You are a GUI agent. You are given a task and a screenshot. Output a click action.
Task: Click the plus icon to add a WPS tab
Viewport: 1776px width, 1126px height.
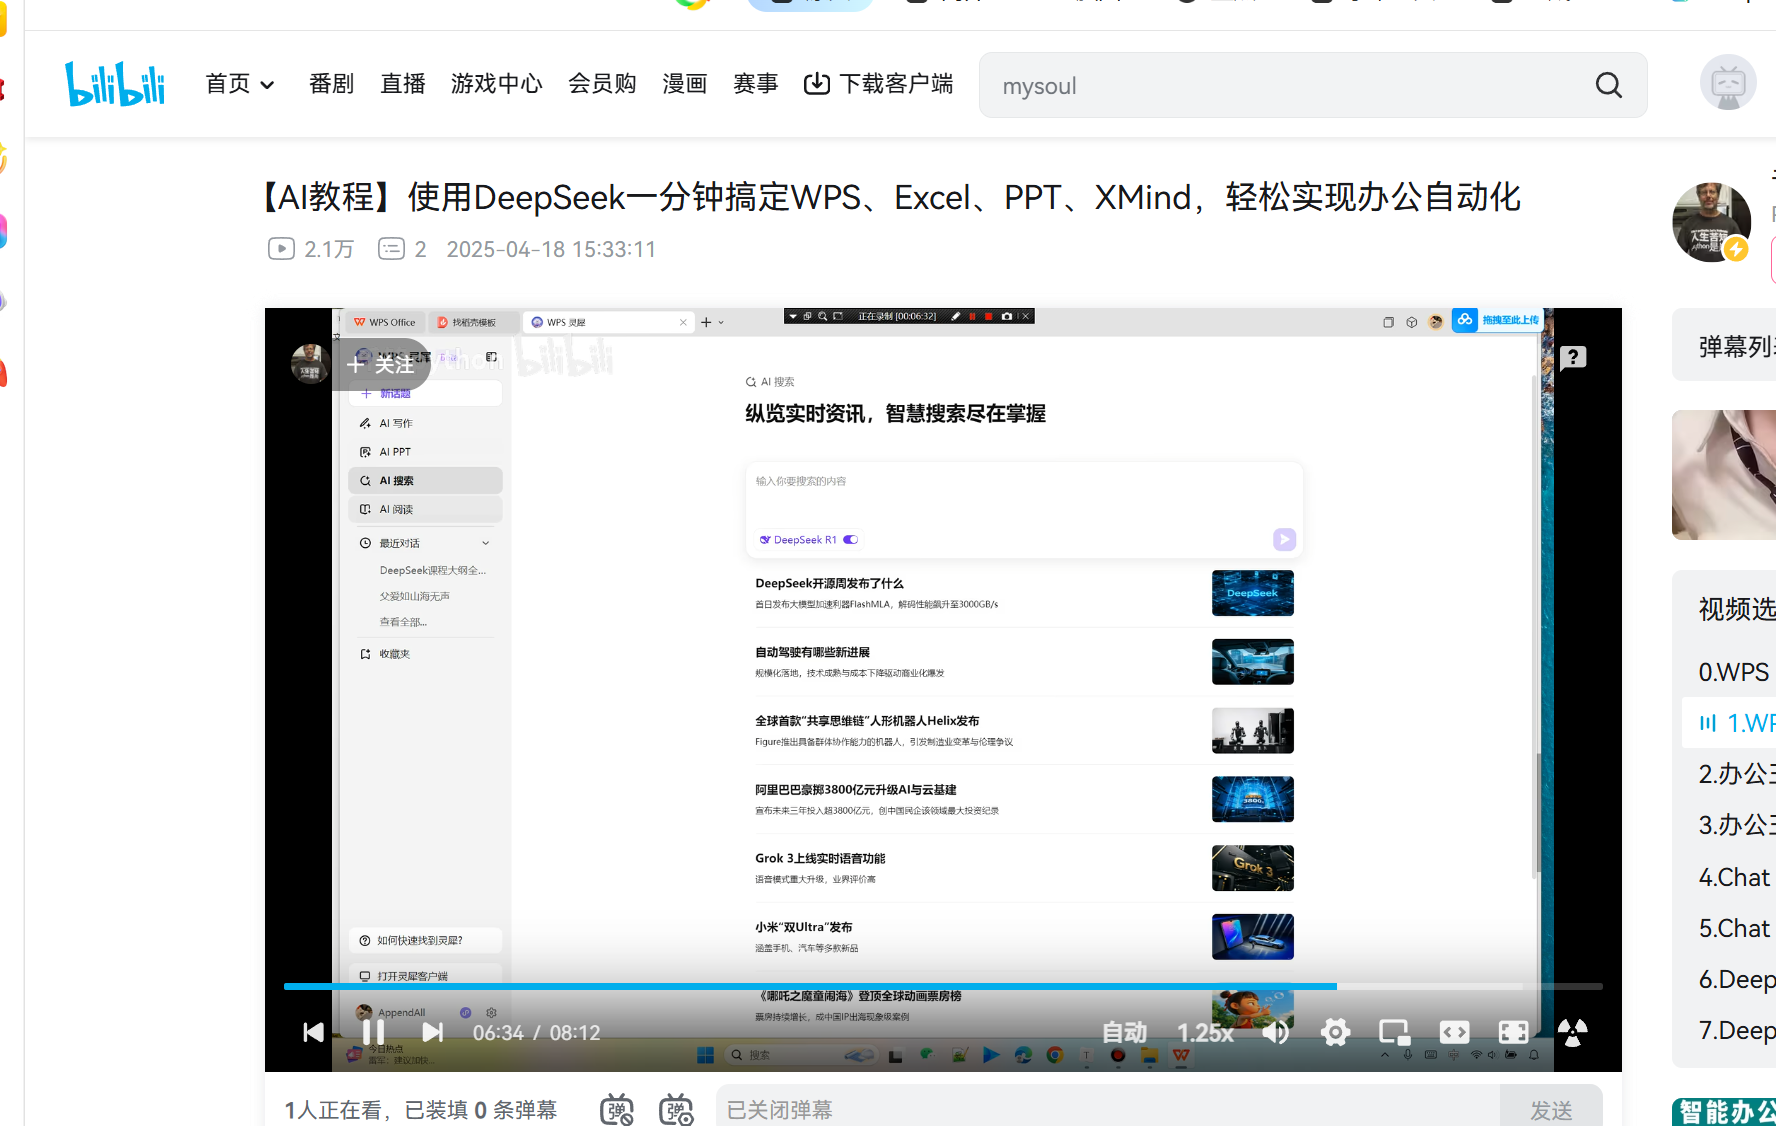tap(706, 322)
